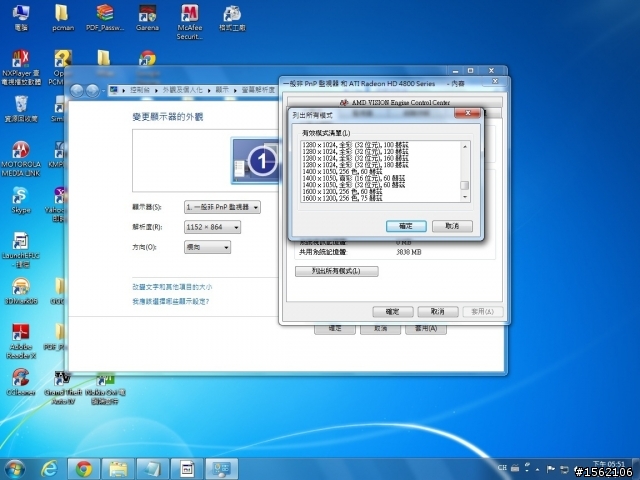Click 顯示 in the address breadcrumb
The image size is (640, 480).
[222, 90]
